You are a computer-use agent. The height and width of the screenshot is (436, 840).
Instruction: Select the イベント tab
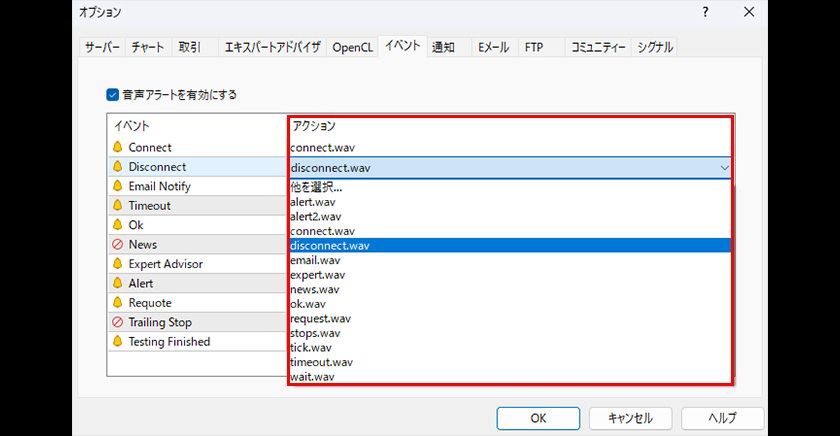tap(402, 46)
